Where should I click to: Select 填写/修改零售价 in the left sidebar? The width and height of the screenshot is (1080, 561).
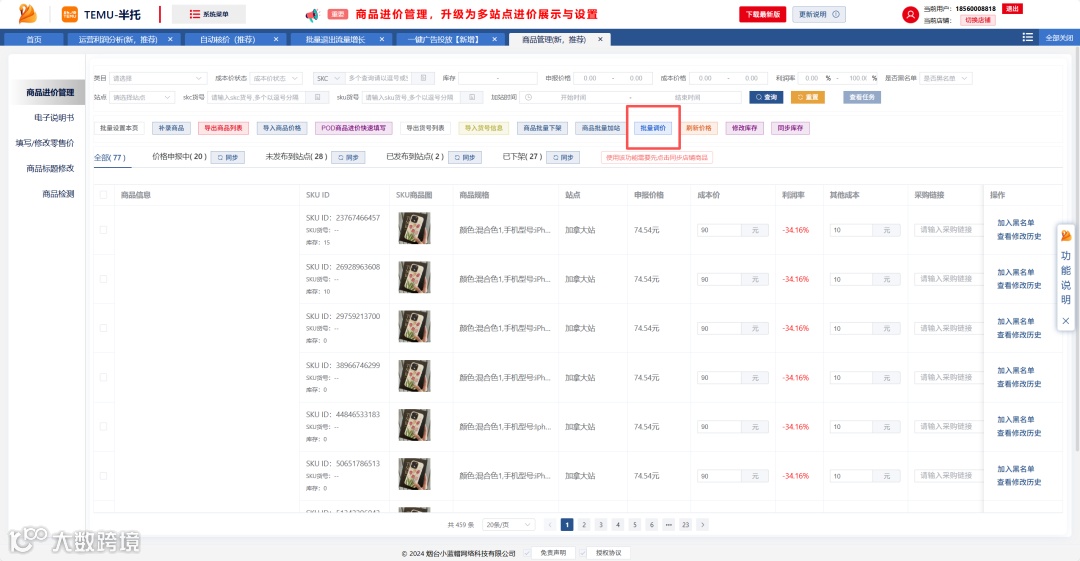45,143
